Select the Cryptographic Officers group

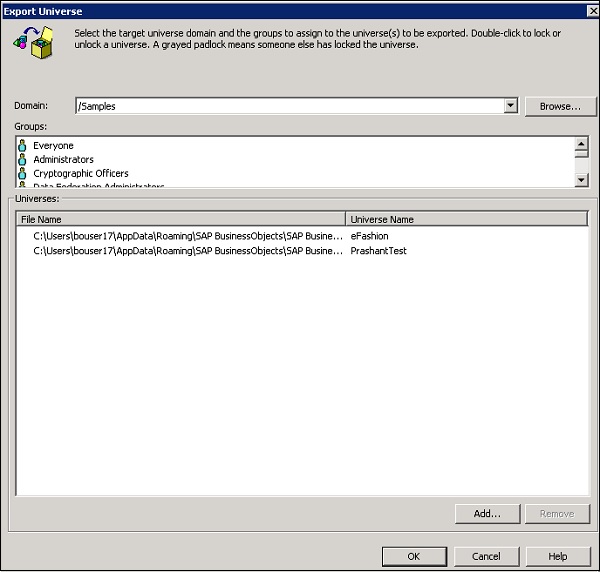click(80, 174)
